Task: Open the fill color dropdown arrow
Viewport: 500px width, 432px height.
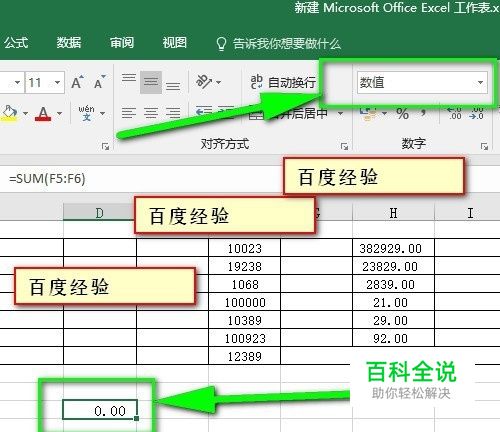Action: pyautogui.click(x=26, y=113)
